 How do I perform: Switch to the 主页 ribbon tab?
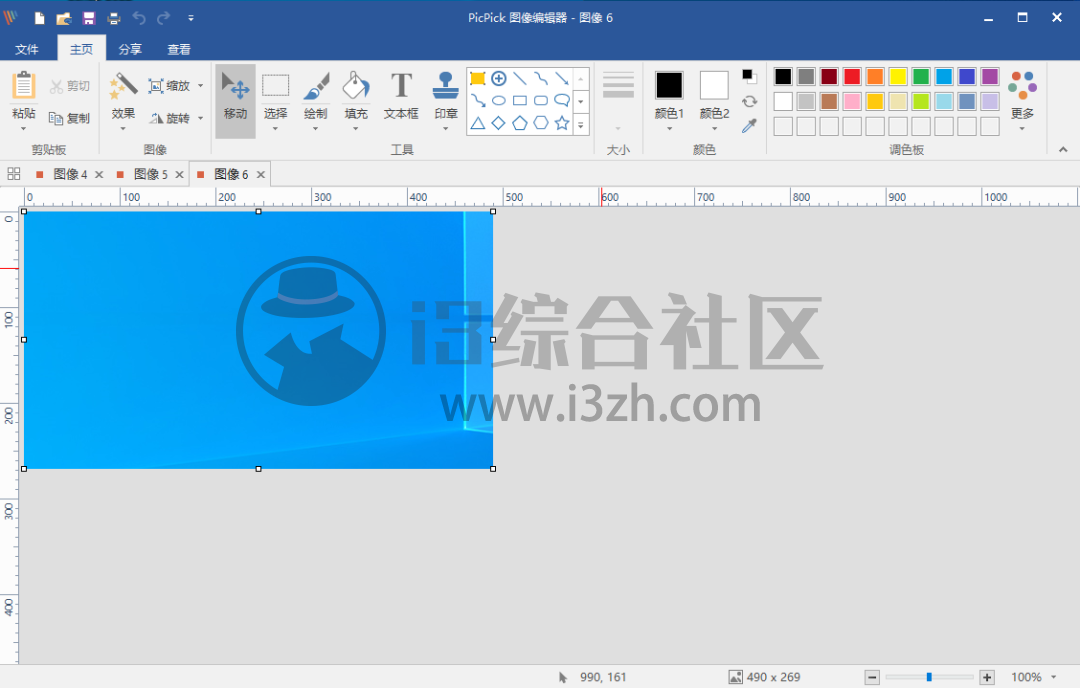point(81,49)
